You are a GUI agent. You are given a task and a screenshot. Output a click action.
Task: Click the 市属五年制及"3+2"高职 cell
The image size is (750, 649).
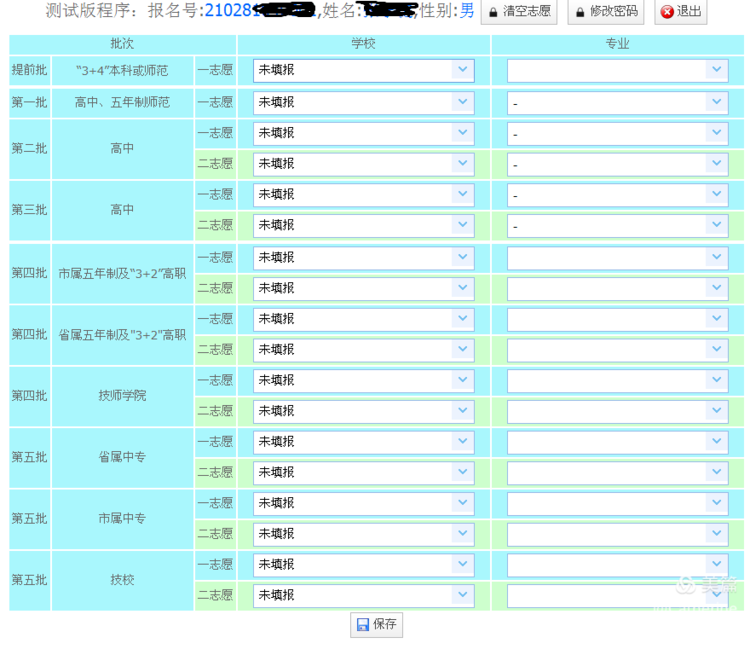(122, 273)
